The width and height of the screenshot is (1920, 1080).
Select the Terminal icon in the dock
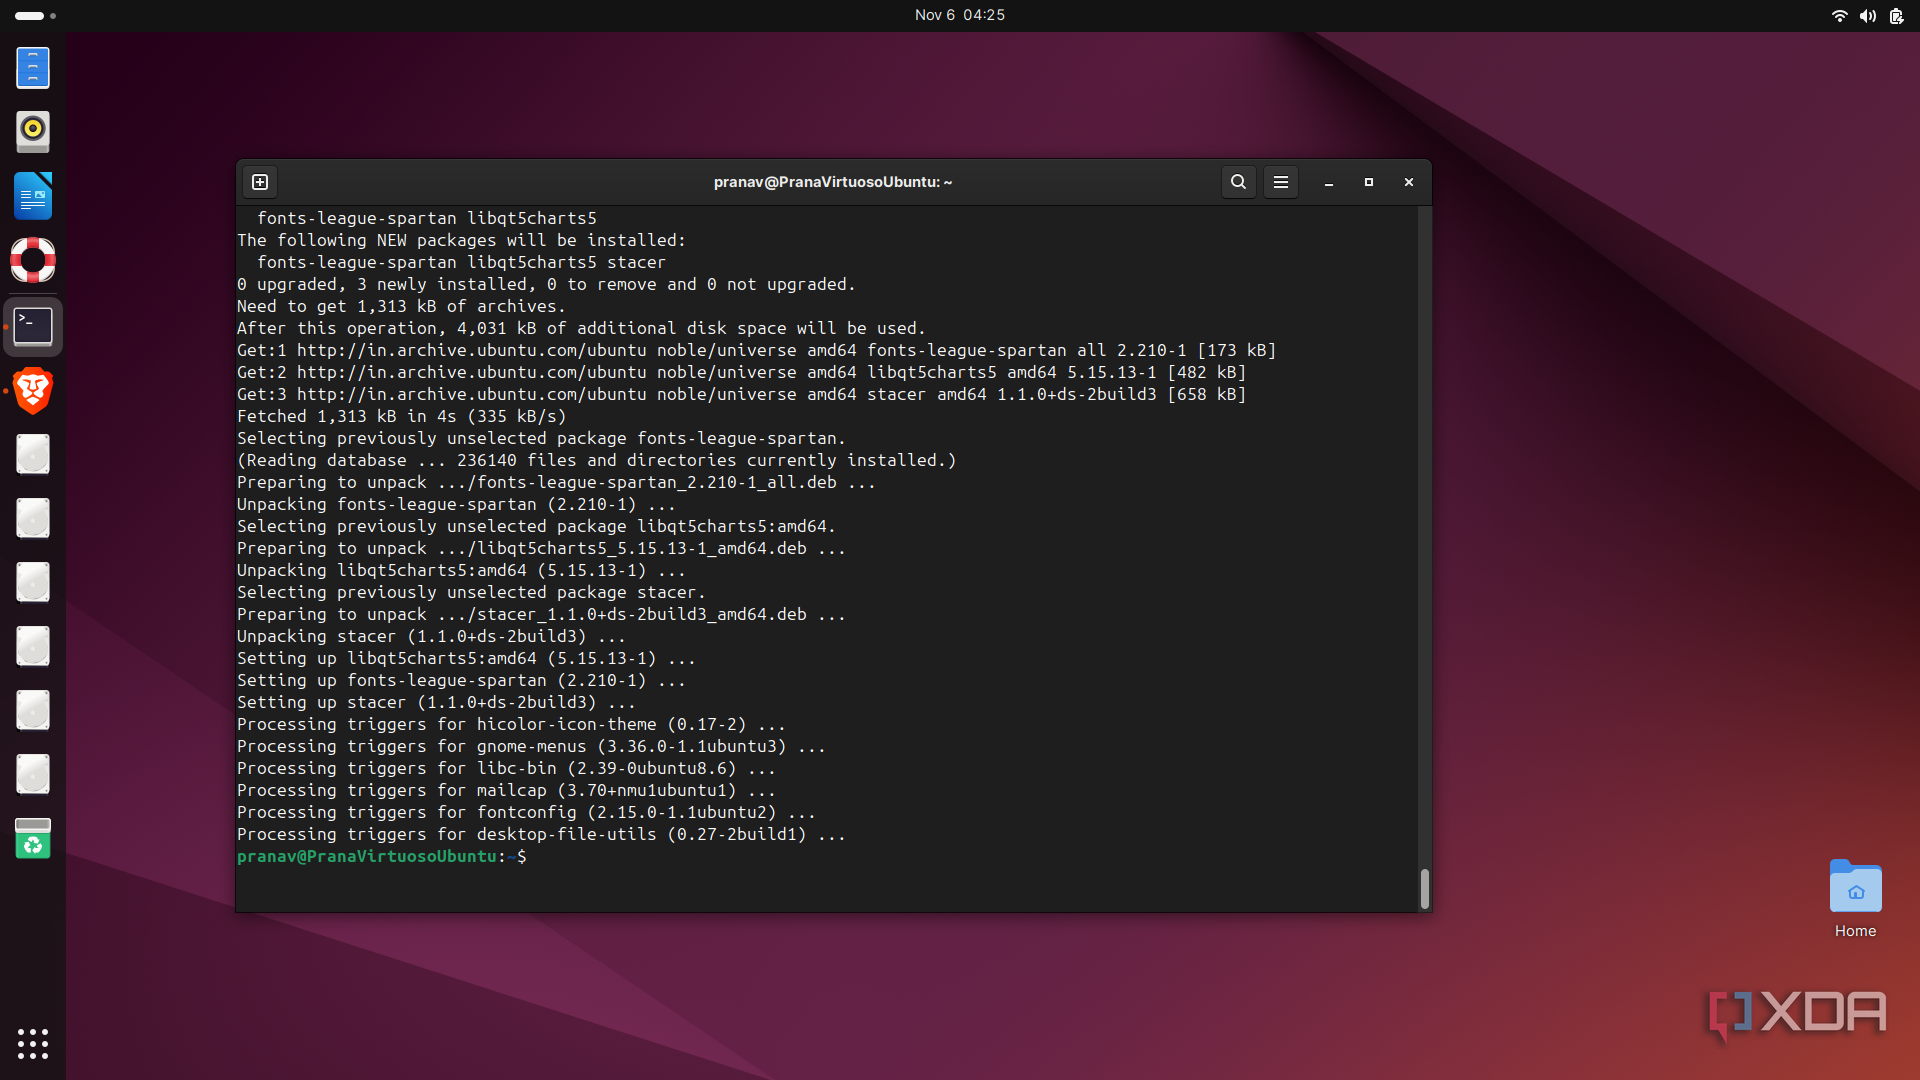click(x=33, y=326)
